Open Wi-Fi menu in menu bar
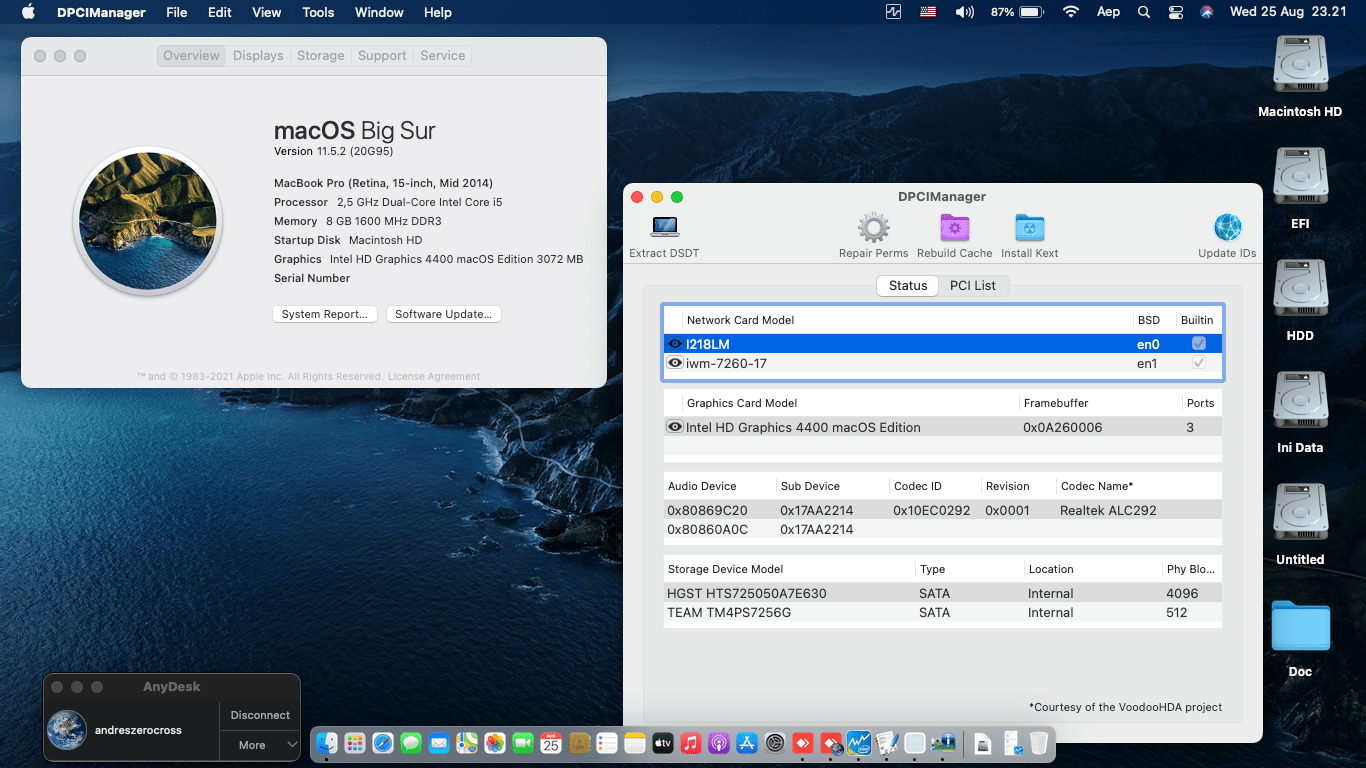Screen dimensions: 1366x768 pyautogui.click(x=1071, y=12)
